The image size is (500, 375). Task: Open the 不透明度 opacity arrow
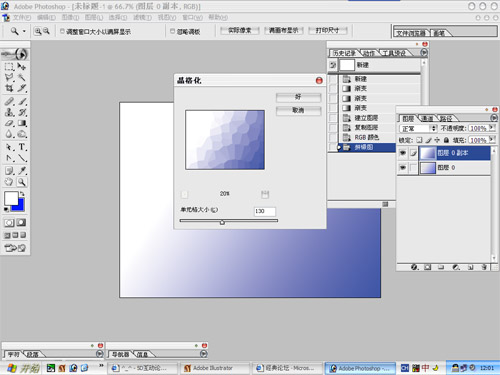[492, 128]
